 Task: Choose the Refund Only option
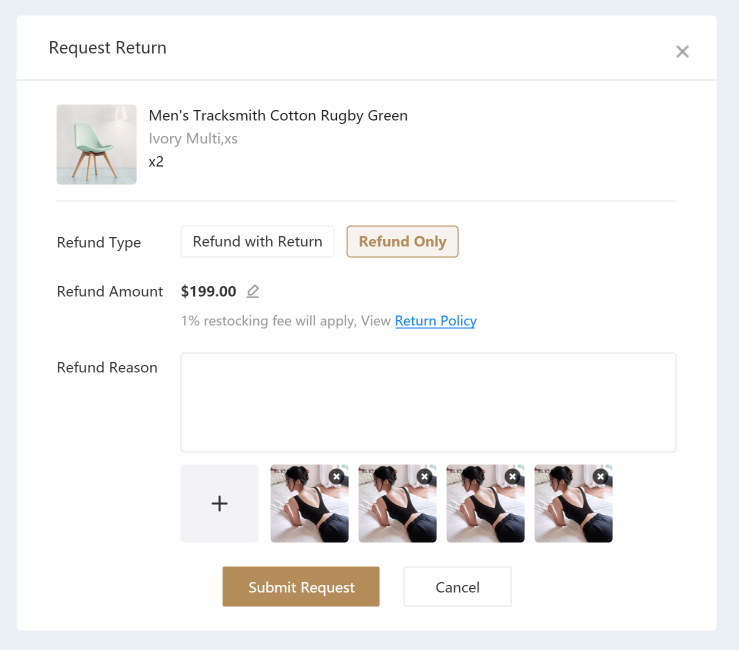coord(402,242)
